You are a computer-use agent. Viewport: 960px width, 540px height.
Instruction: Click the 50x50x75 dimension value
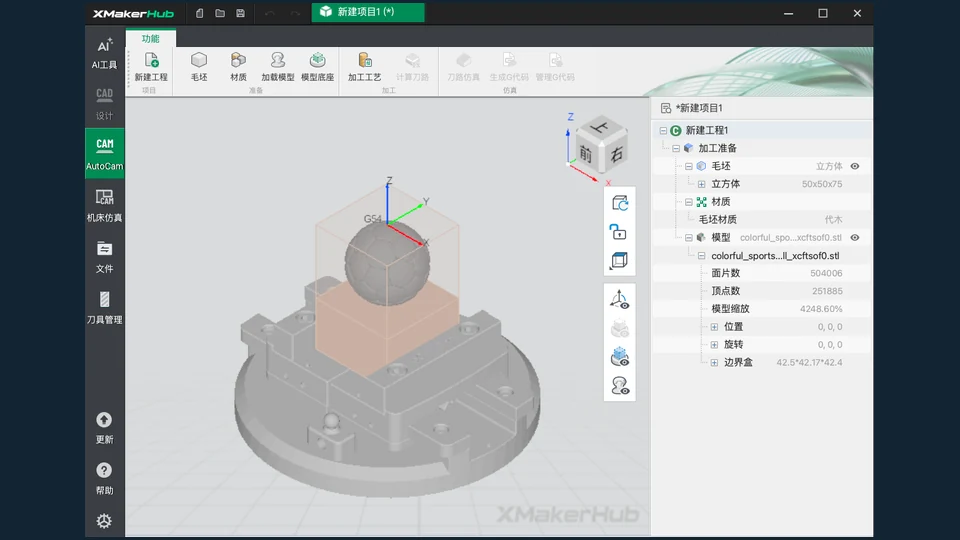(822, 184)
